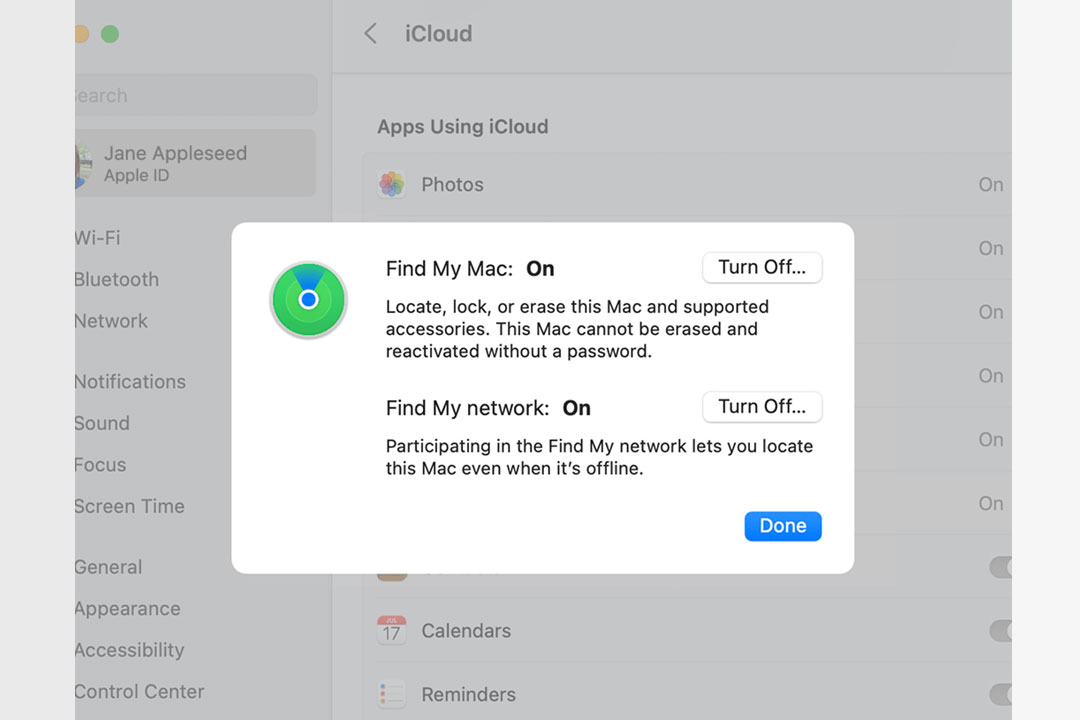Select Bluetooth in the sidebar
The width and height of the screenshot is (1080, 720).
tap(116, 279)
